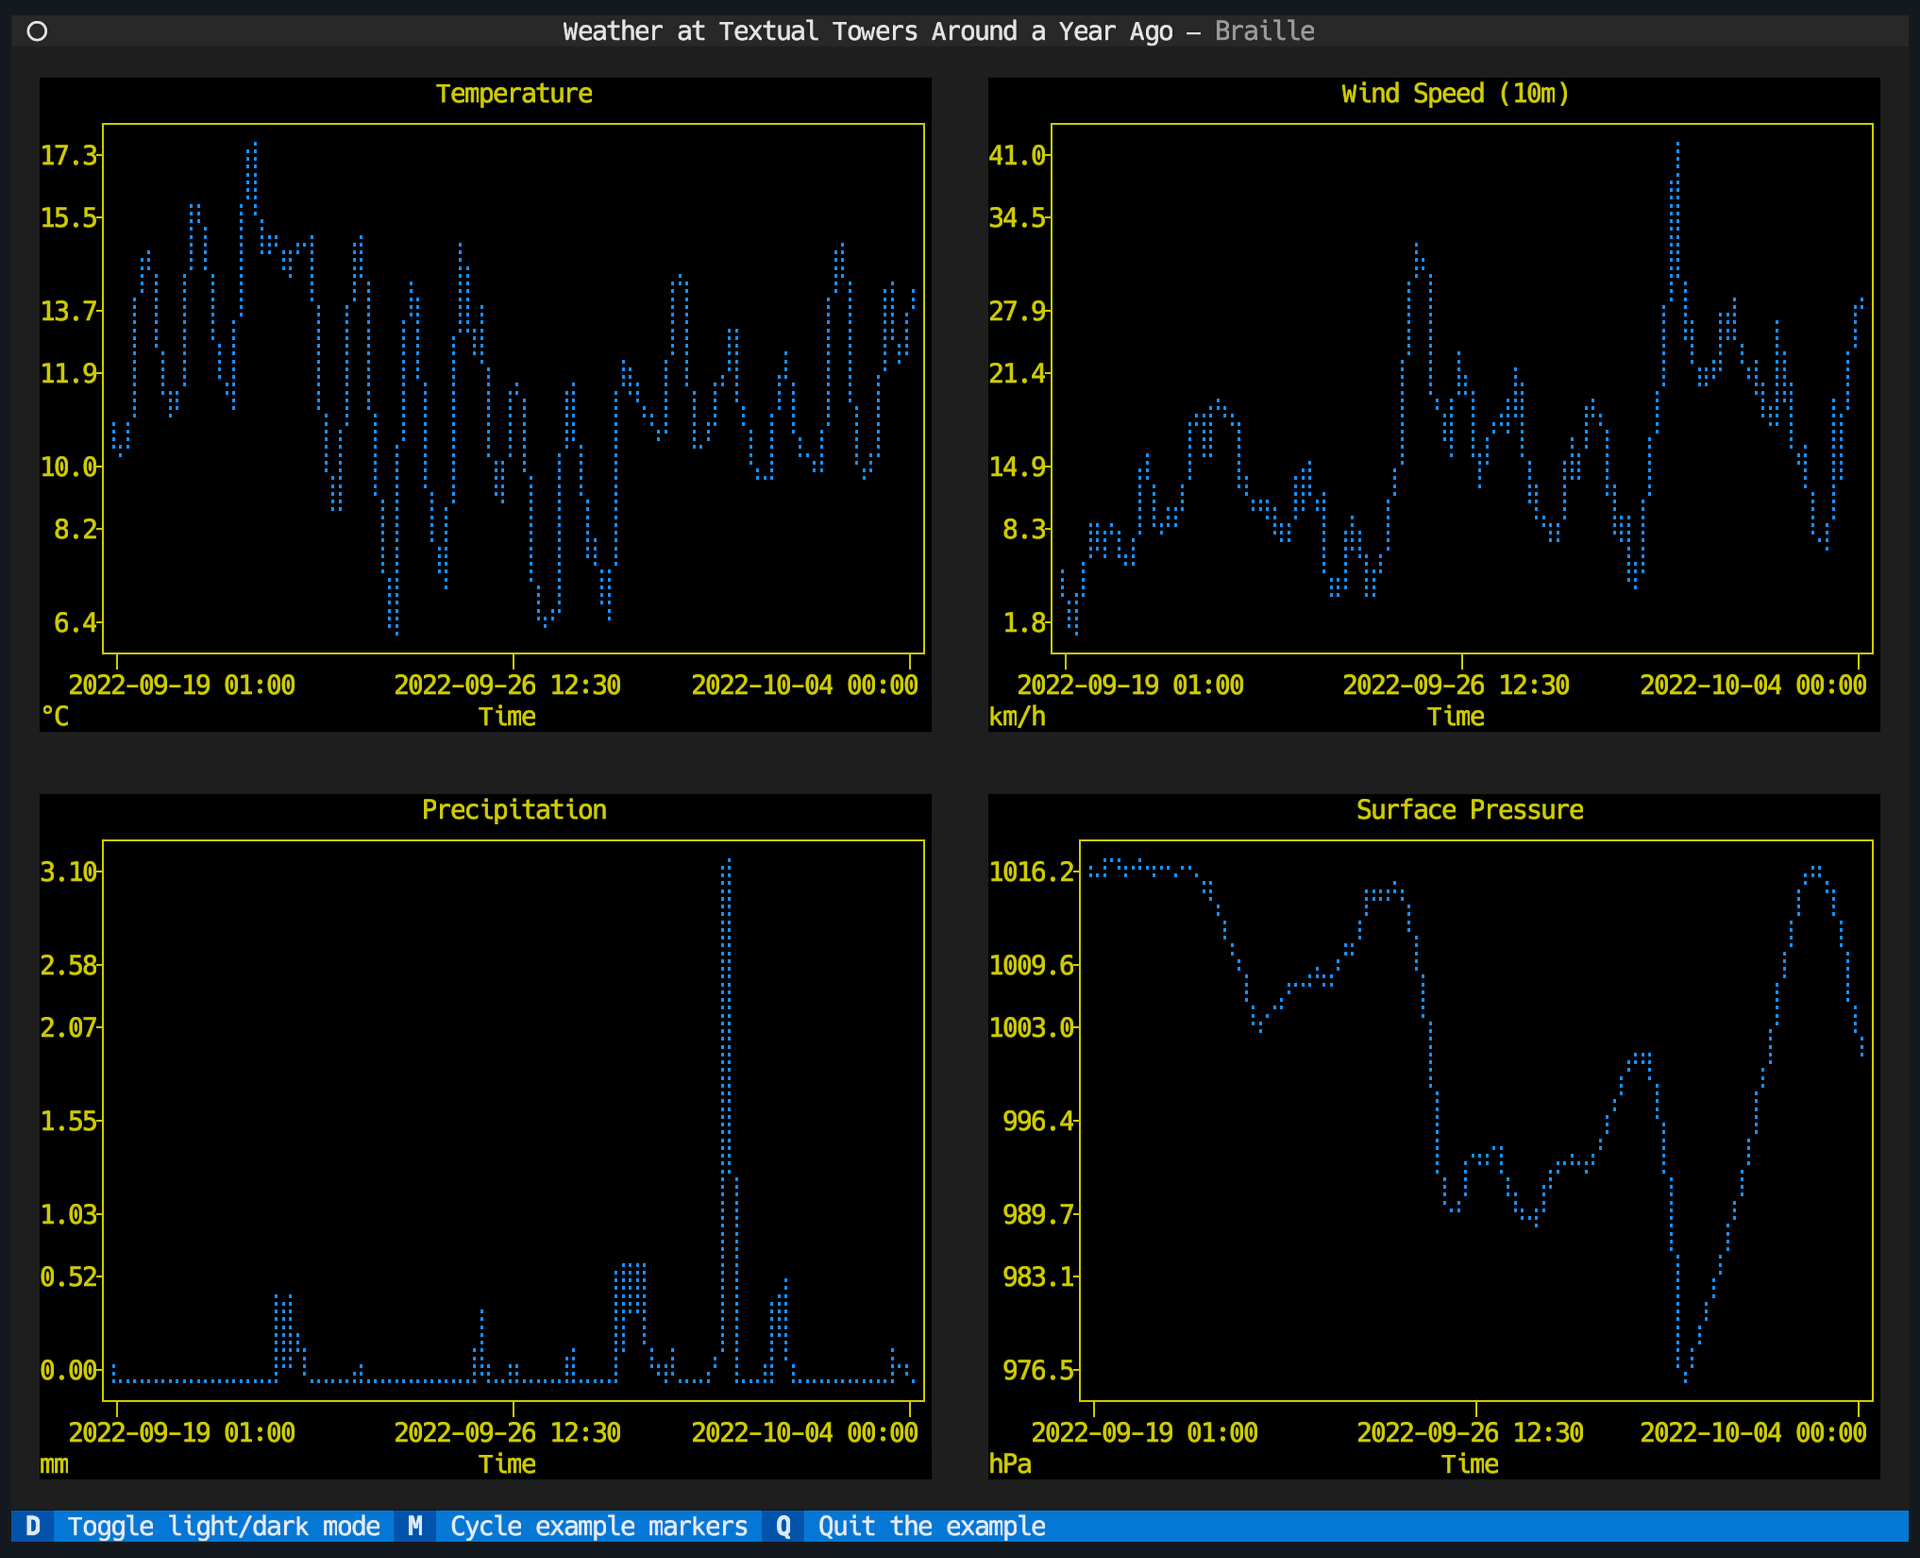Click the 17.3 temperature axis label
1920x1558 pixels.
69,156
